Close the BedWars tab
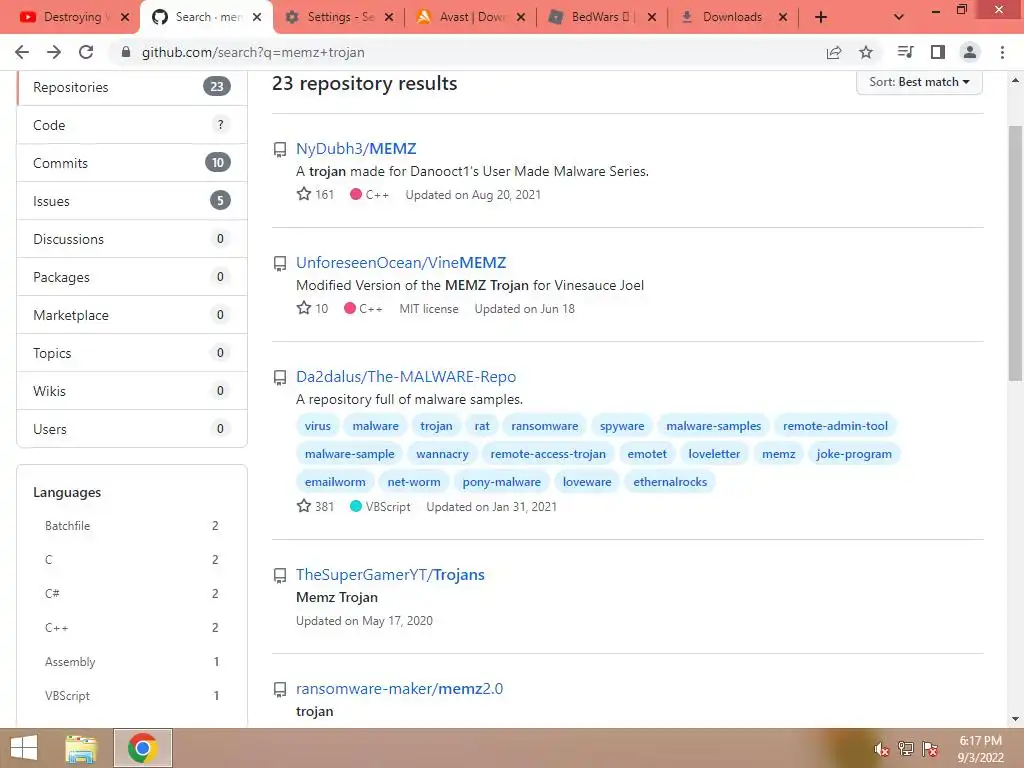Viewport: 1024px width, 768px height. [652, 17]
